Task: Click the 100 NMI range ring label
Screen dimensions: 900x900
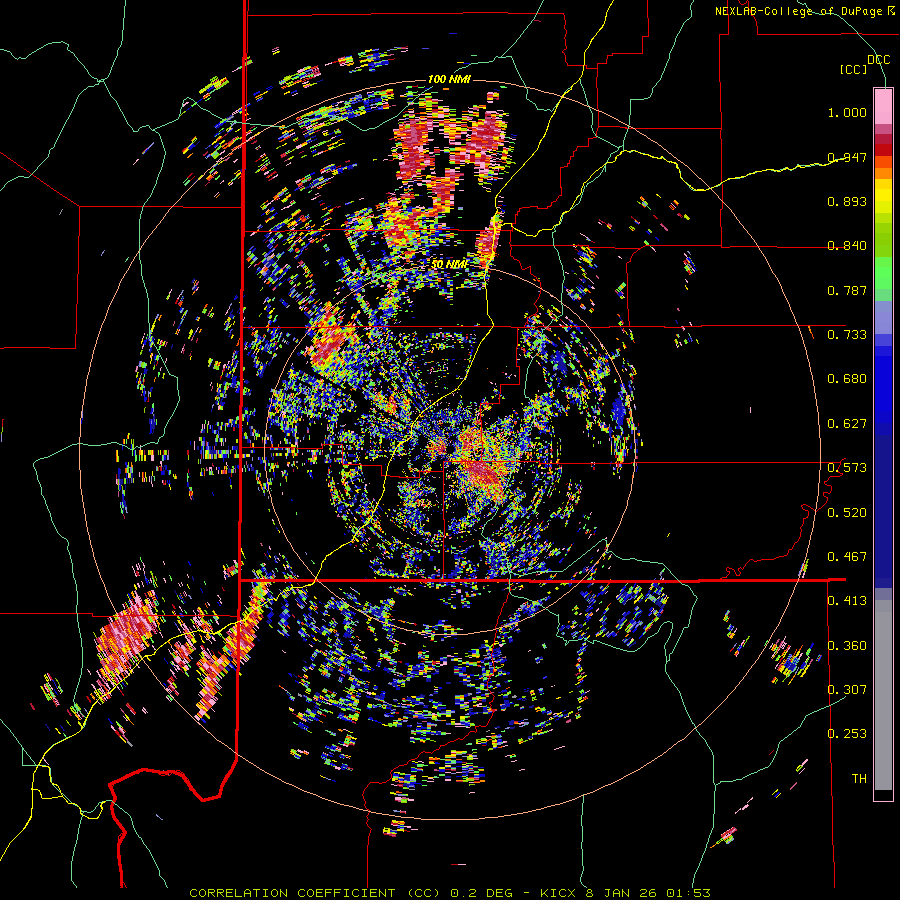Action: pyautogui.click(x=449, y=79)
